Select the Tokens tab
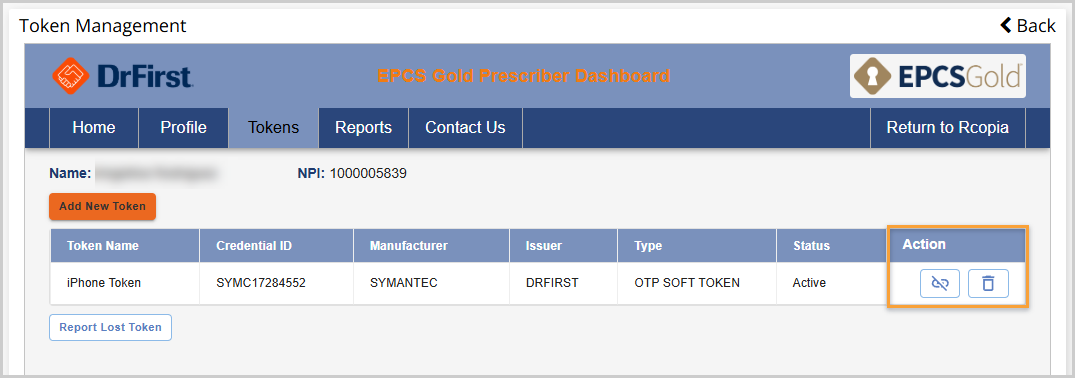Screen dimensions: 1075x378 [274, 128]
